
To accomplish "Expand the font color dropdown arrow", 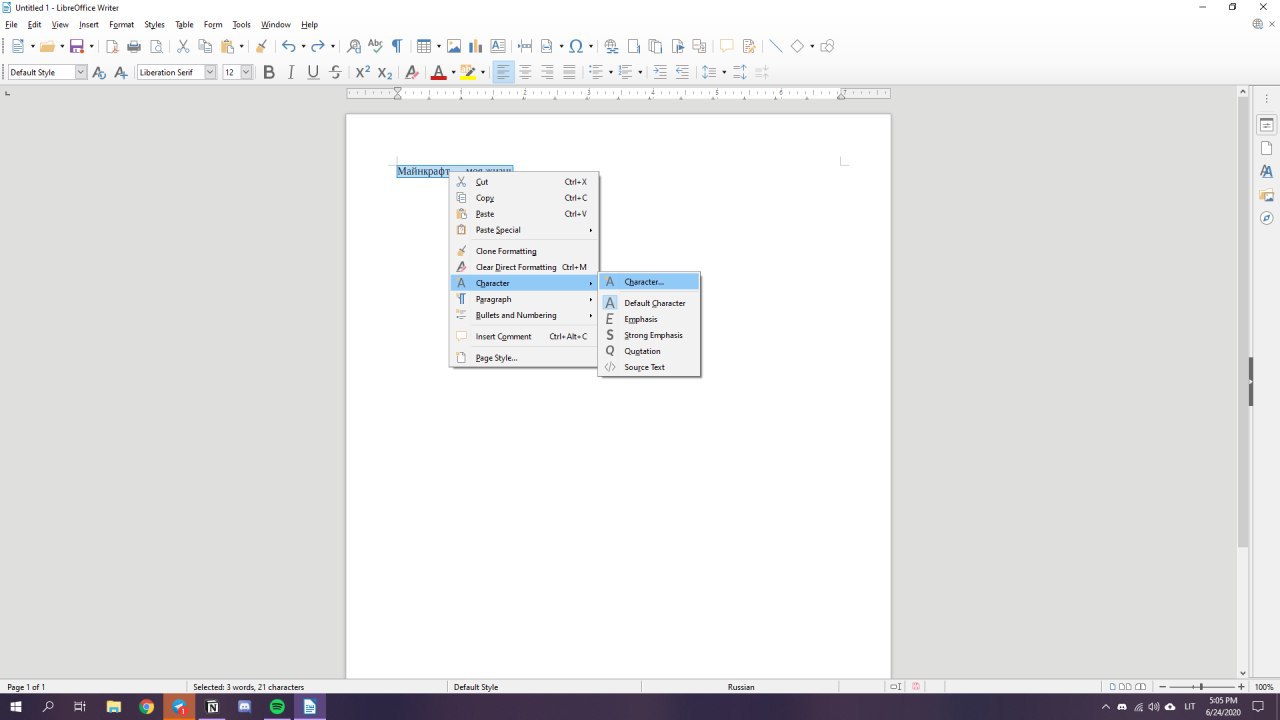I will point(453,72).
